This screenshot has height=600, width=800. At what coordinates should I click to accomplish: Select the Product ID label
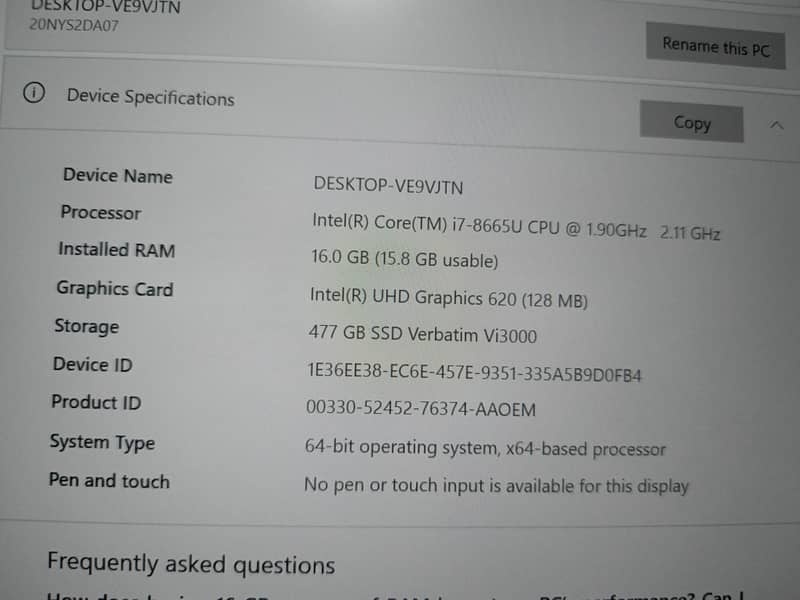(96, 402)
